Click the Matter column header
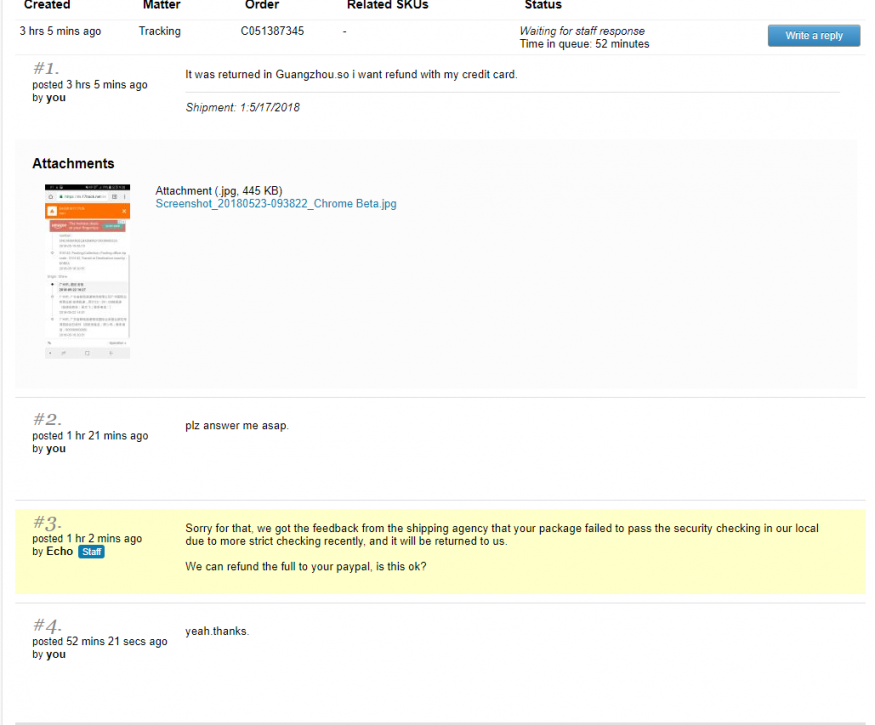875x725 pixels. click(161, 5)
